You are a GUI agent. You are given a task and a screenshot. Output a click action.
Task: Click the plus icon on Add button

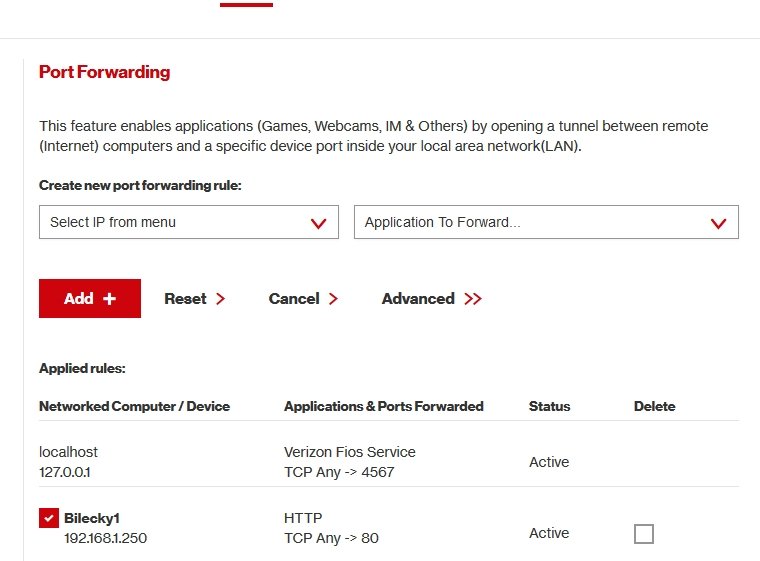[x=109, y=299]
